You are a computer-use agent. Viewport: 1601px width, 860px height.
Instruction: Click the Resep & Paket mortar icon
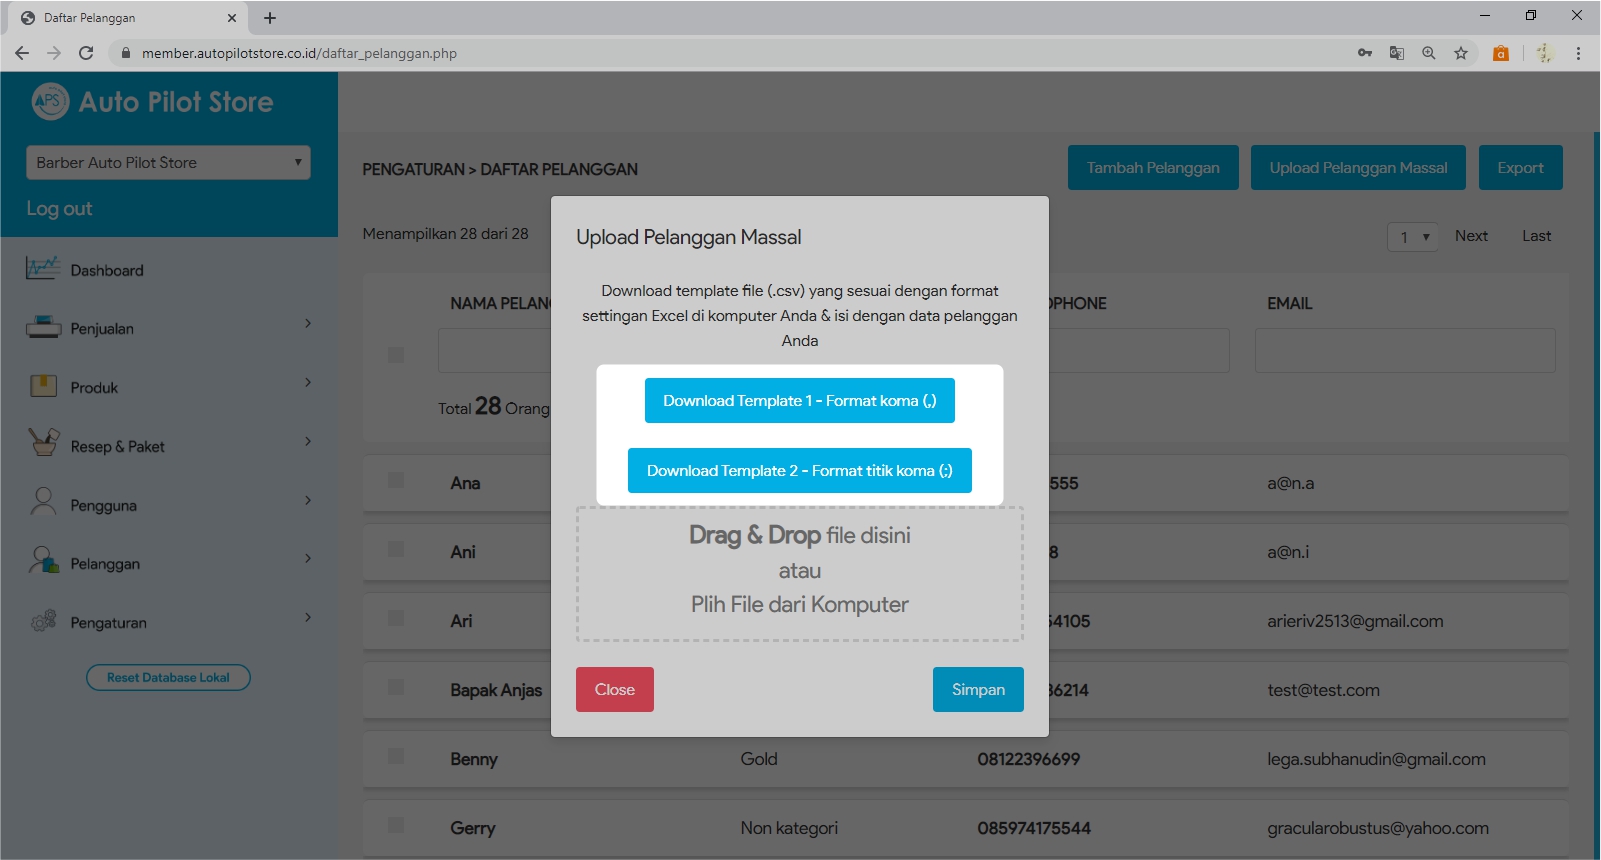click(43, 443)
